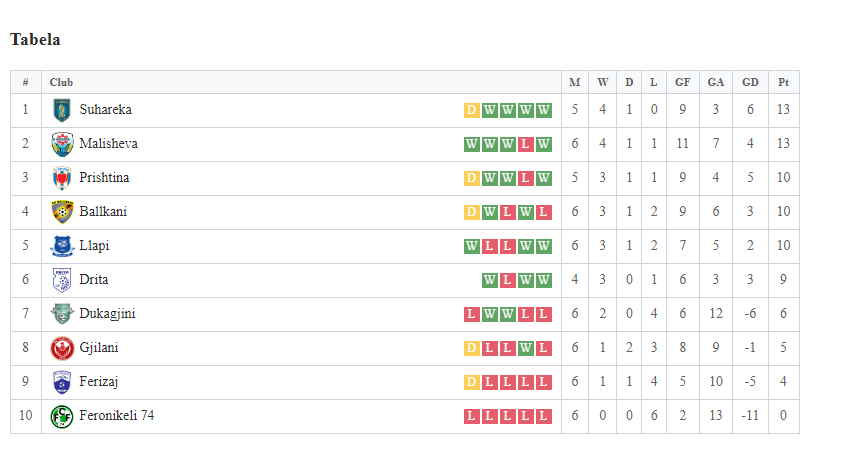Screen dimensions: 868x460
Task: Click the Prishtina club logo
Action: tap(62, 178)
